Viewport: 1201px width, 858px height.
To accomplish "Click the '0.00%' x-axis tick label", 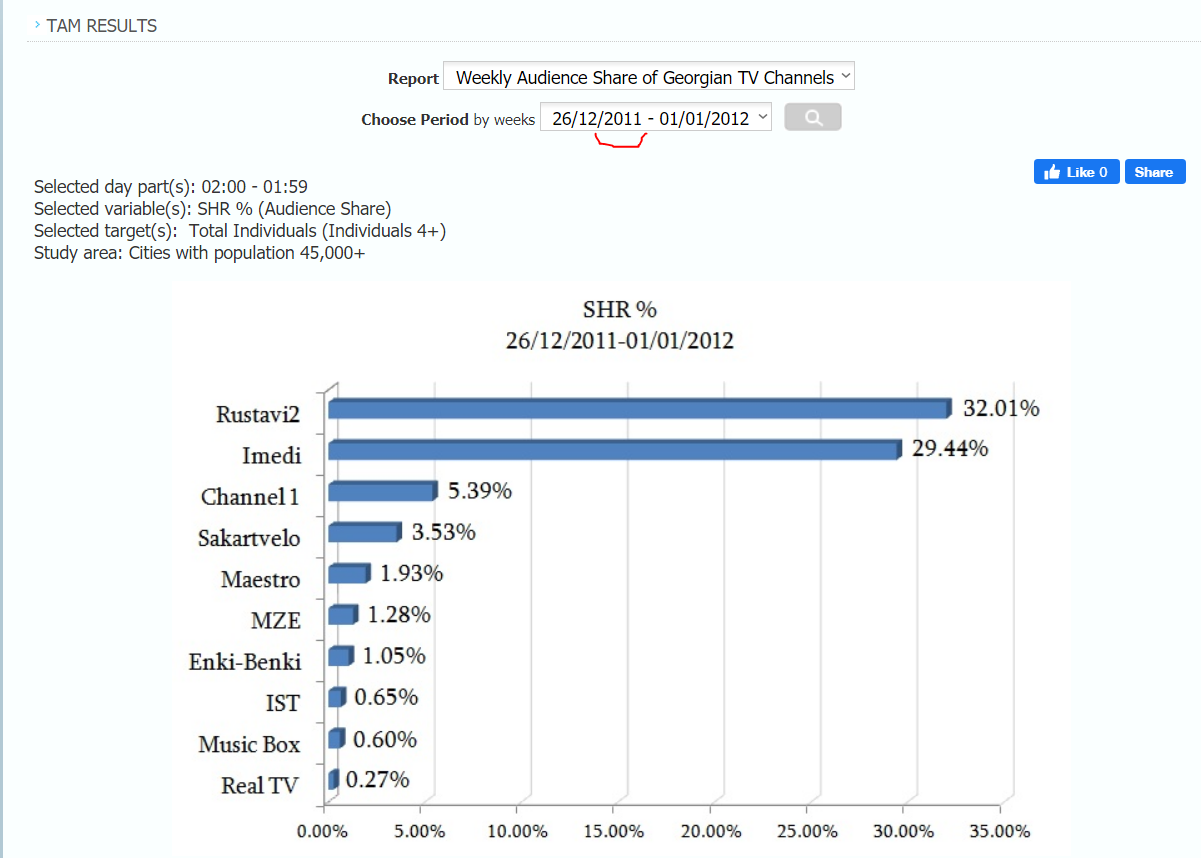I will pos(323,831).
